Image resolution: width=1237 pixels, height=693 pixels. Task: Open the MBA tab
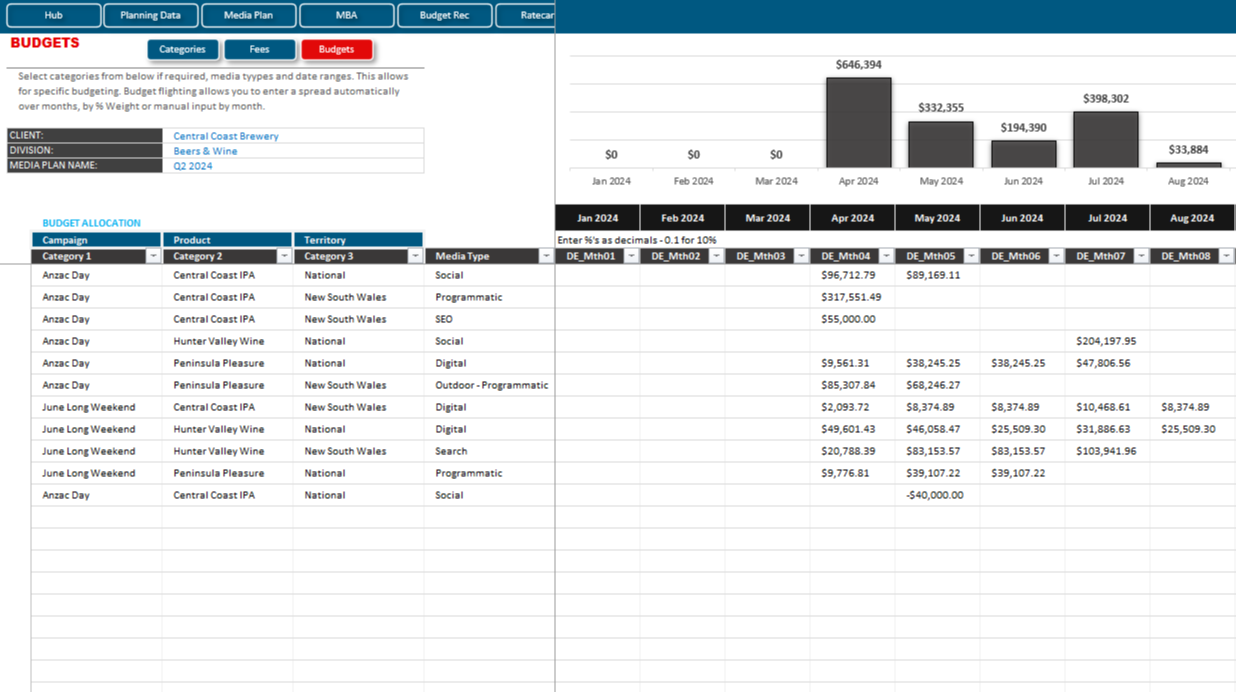click(346, 15)
